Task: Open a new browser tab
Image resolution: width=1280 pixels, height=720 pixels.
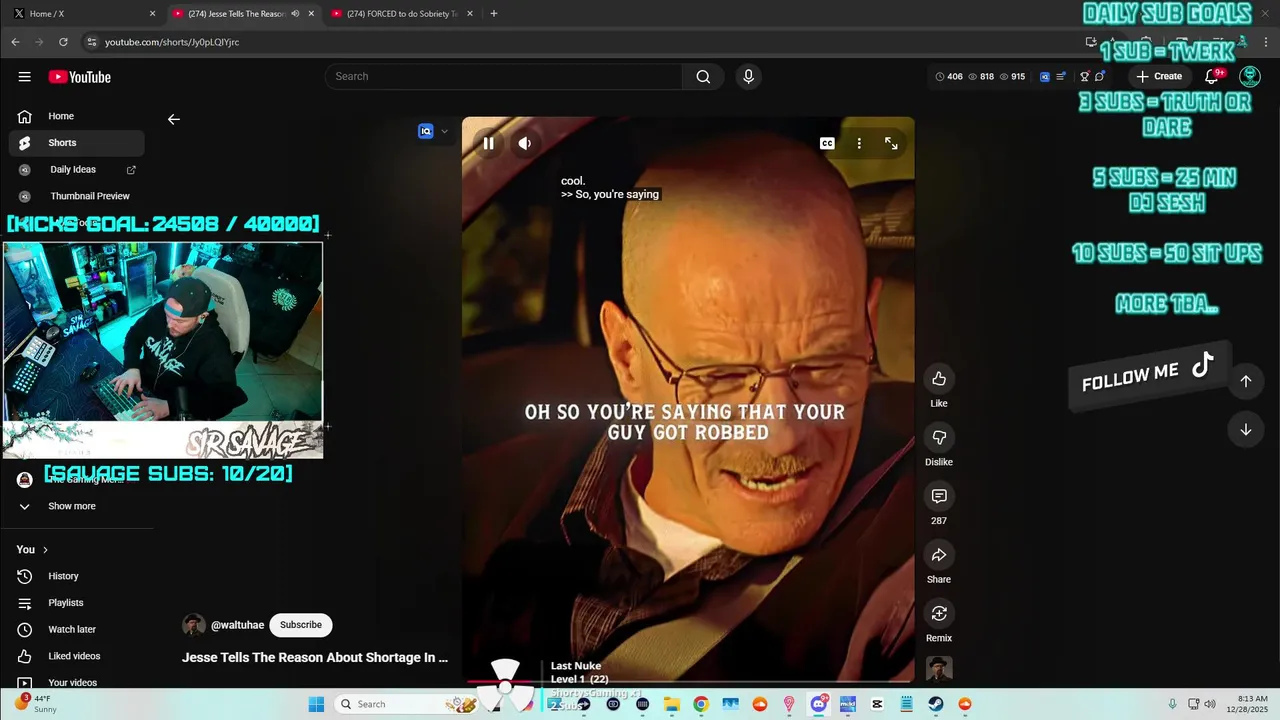Action: pos(494,14)
